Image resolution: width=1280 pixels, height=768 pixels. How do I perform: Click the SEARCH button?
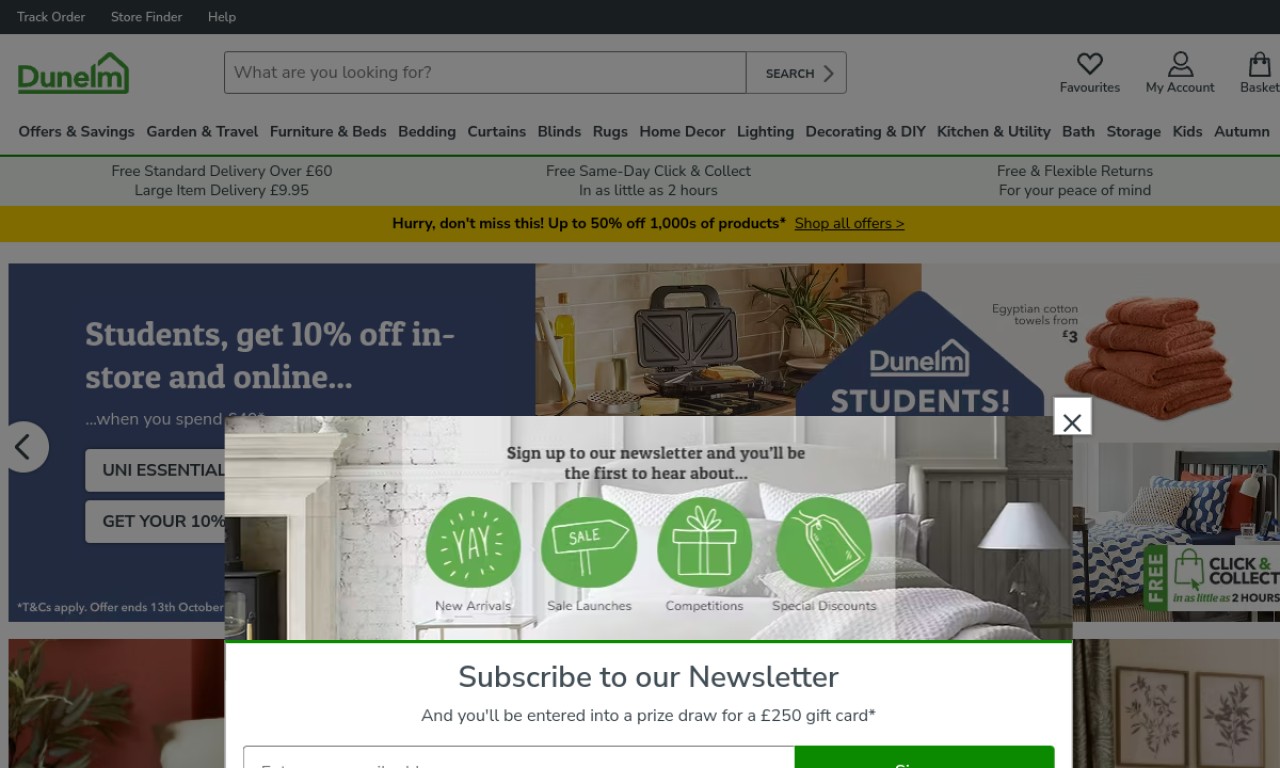[796, 73]
